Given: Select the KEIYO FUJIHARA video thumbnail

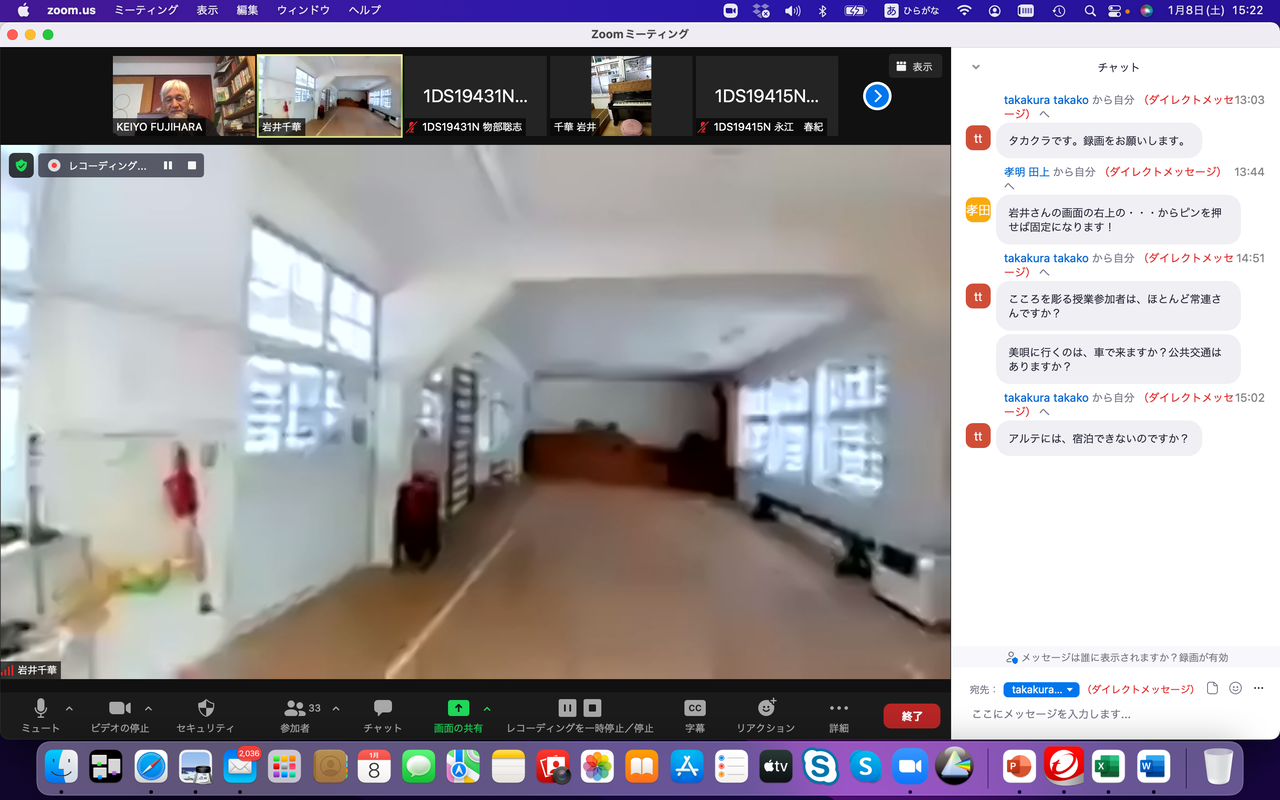Looking at the screenshot, I should (184, 96).
